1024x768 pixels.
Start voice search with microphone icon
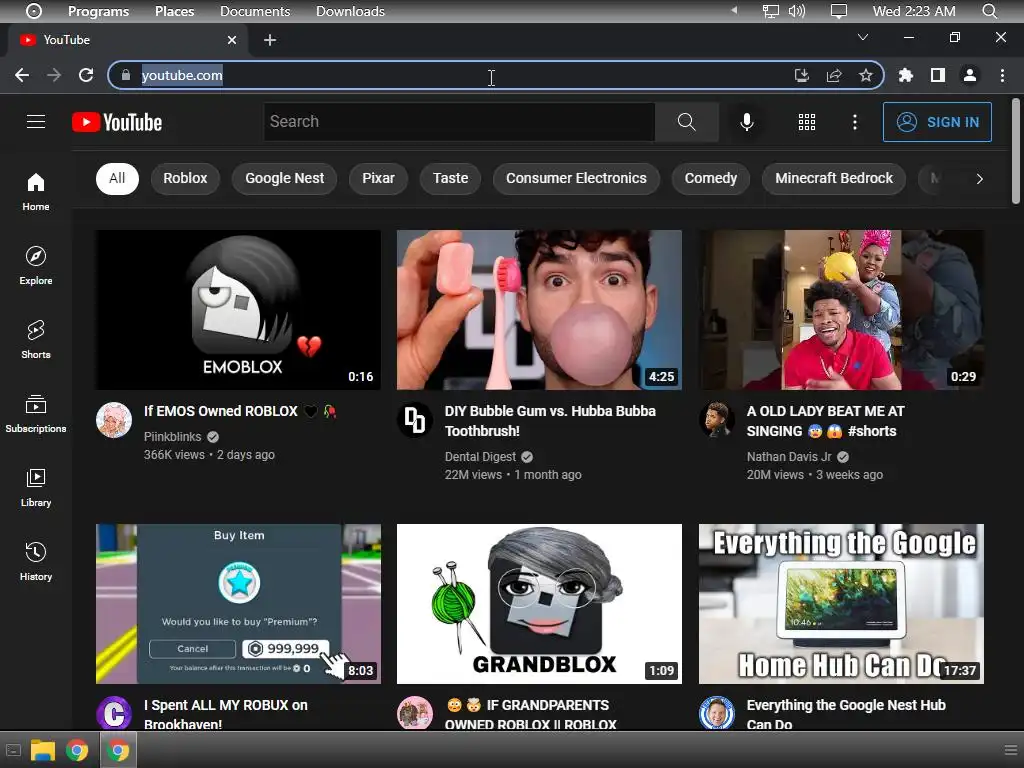746,121
